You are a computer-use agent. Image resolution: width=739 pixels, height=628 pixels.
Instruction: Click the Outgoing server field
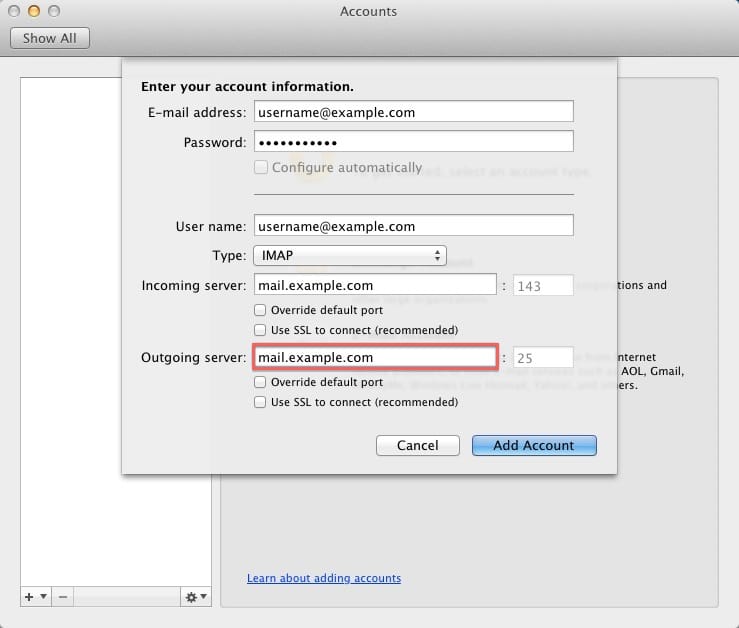[x=375, y=357]
